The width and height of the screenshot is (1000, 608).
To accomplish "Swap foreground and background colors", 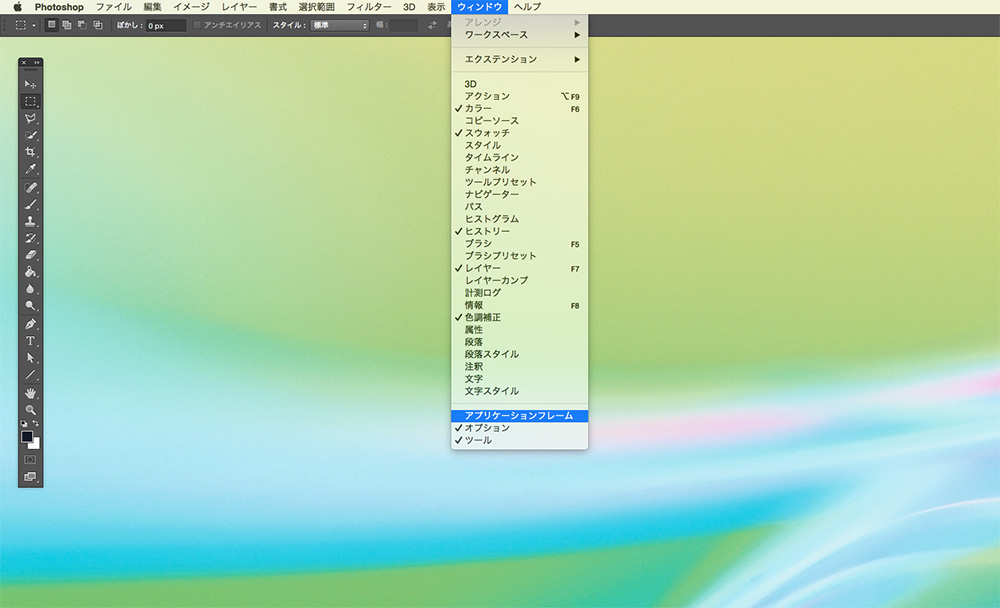I will [x=36, y=423].
